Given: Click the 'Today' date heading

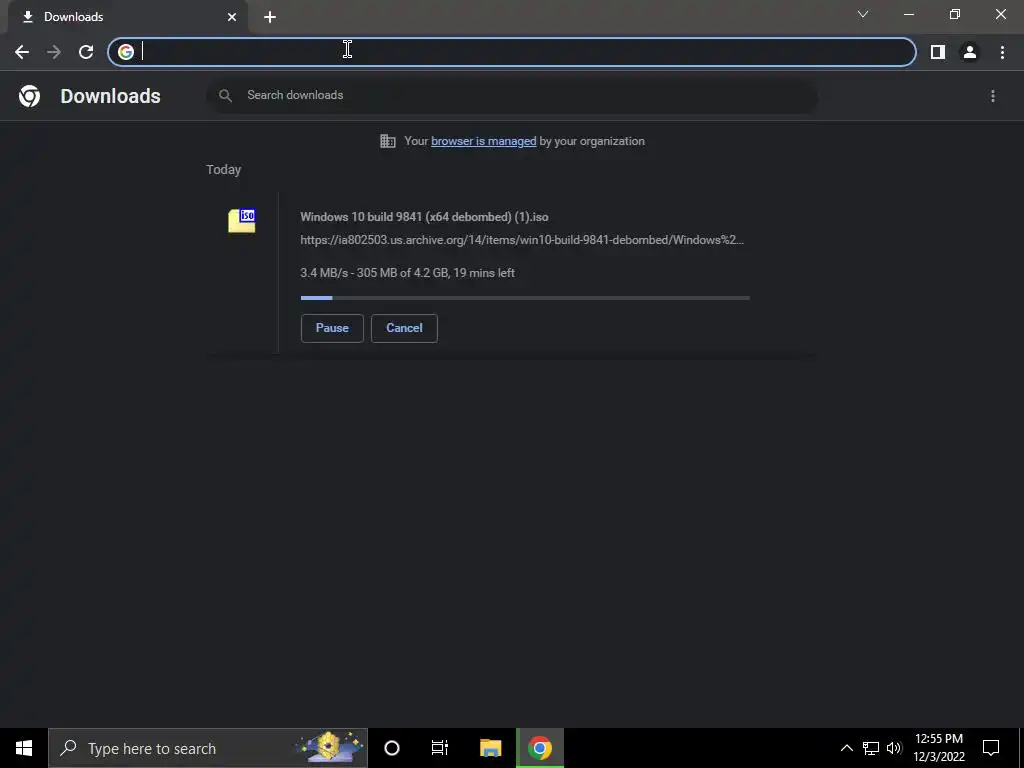Looking at the screenshot, I should tap(223, 170).
